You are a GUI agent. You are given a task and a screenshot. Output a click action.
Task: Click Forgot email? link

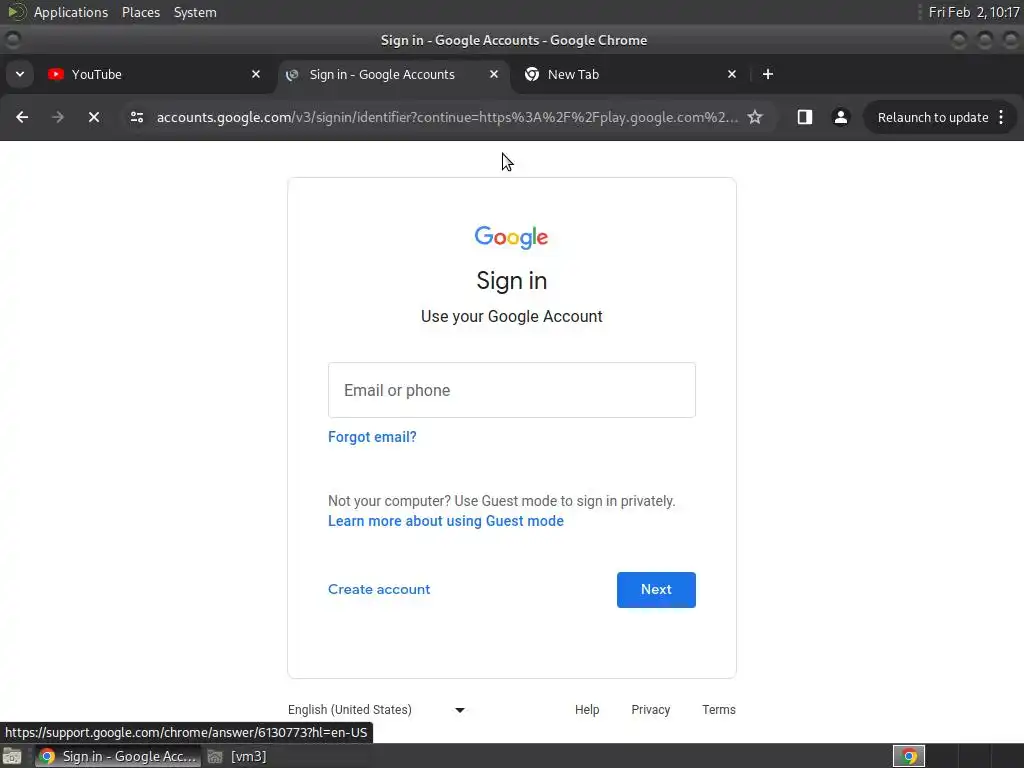click(x=372, y=437)
